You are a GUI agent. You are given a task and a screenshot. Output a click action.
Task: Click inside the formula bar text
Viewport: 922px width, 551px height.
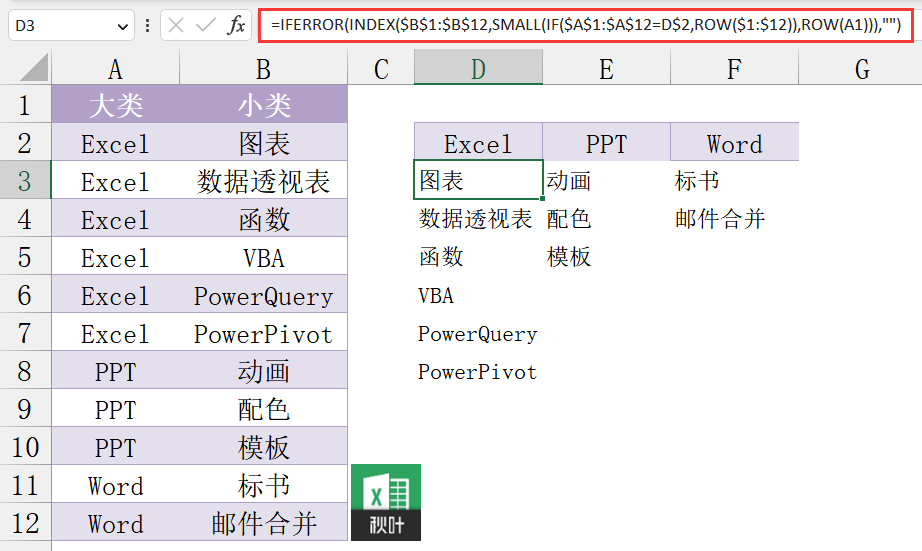coord(586,25)
